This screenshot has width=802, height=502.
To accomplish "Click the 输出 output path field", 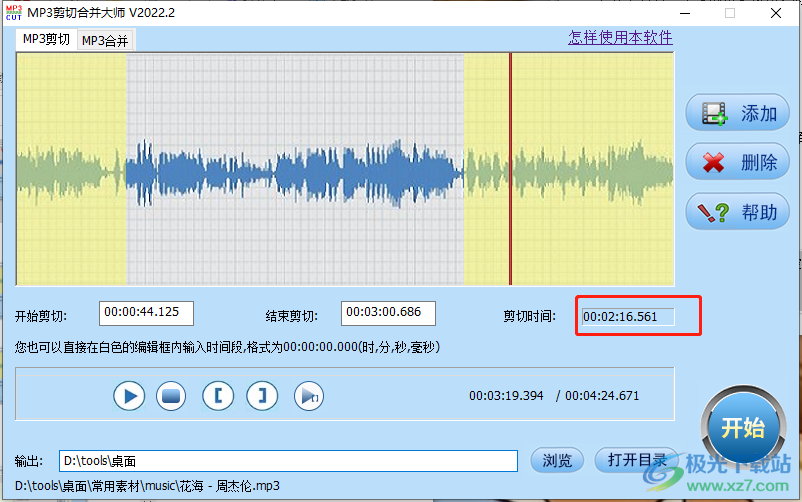I will tap(288, 461).
